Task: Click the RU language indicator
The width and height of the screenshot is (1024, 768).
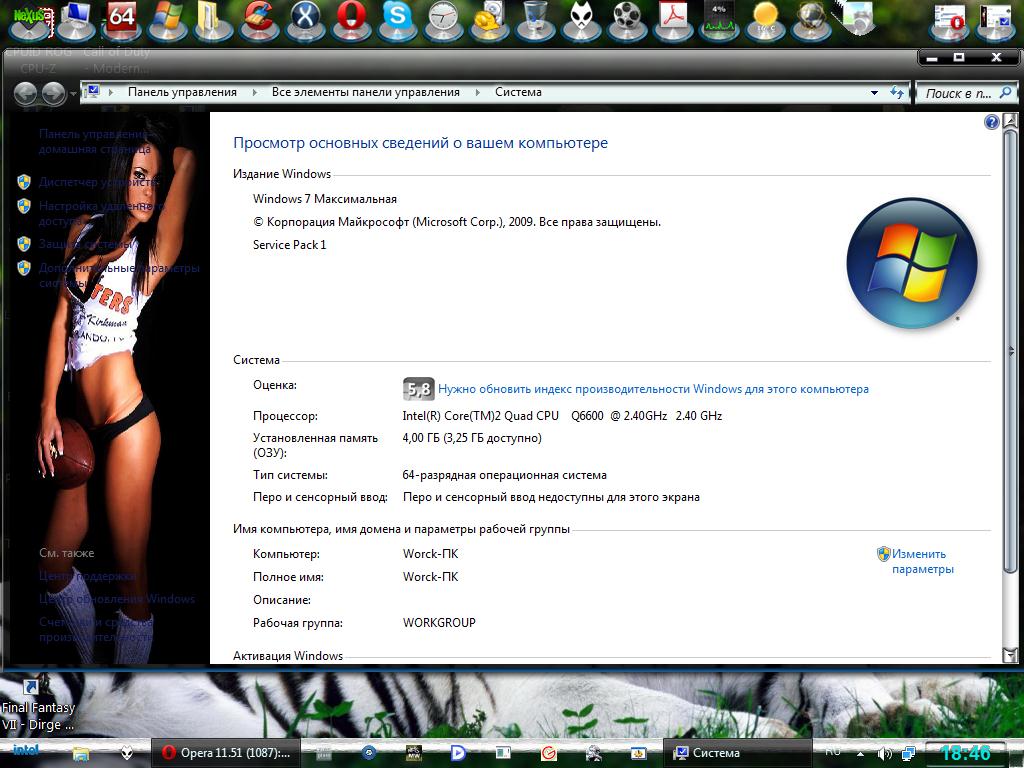Action: [x=833, y=752]
